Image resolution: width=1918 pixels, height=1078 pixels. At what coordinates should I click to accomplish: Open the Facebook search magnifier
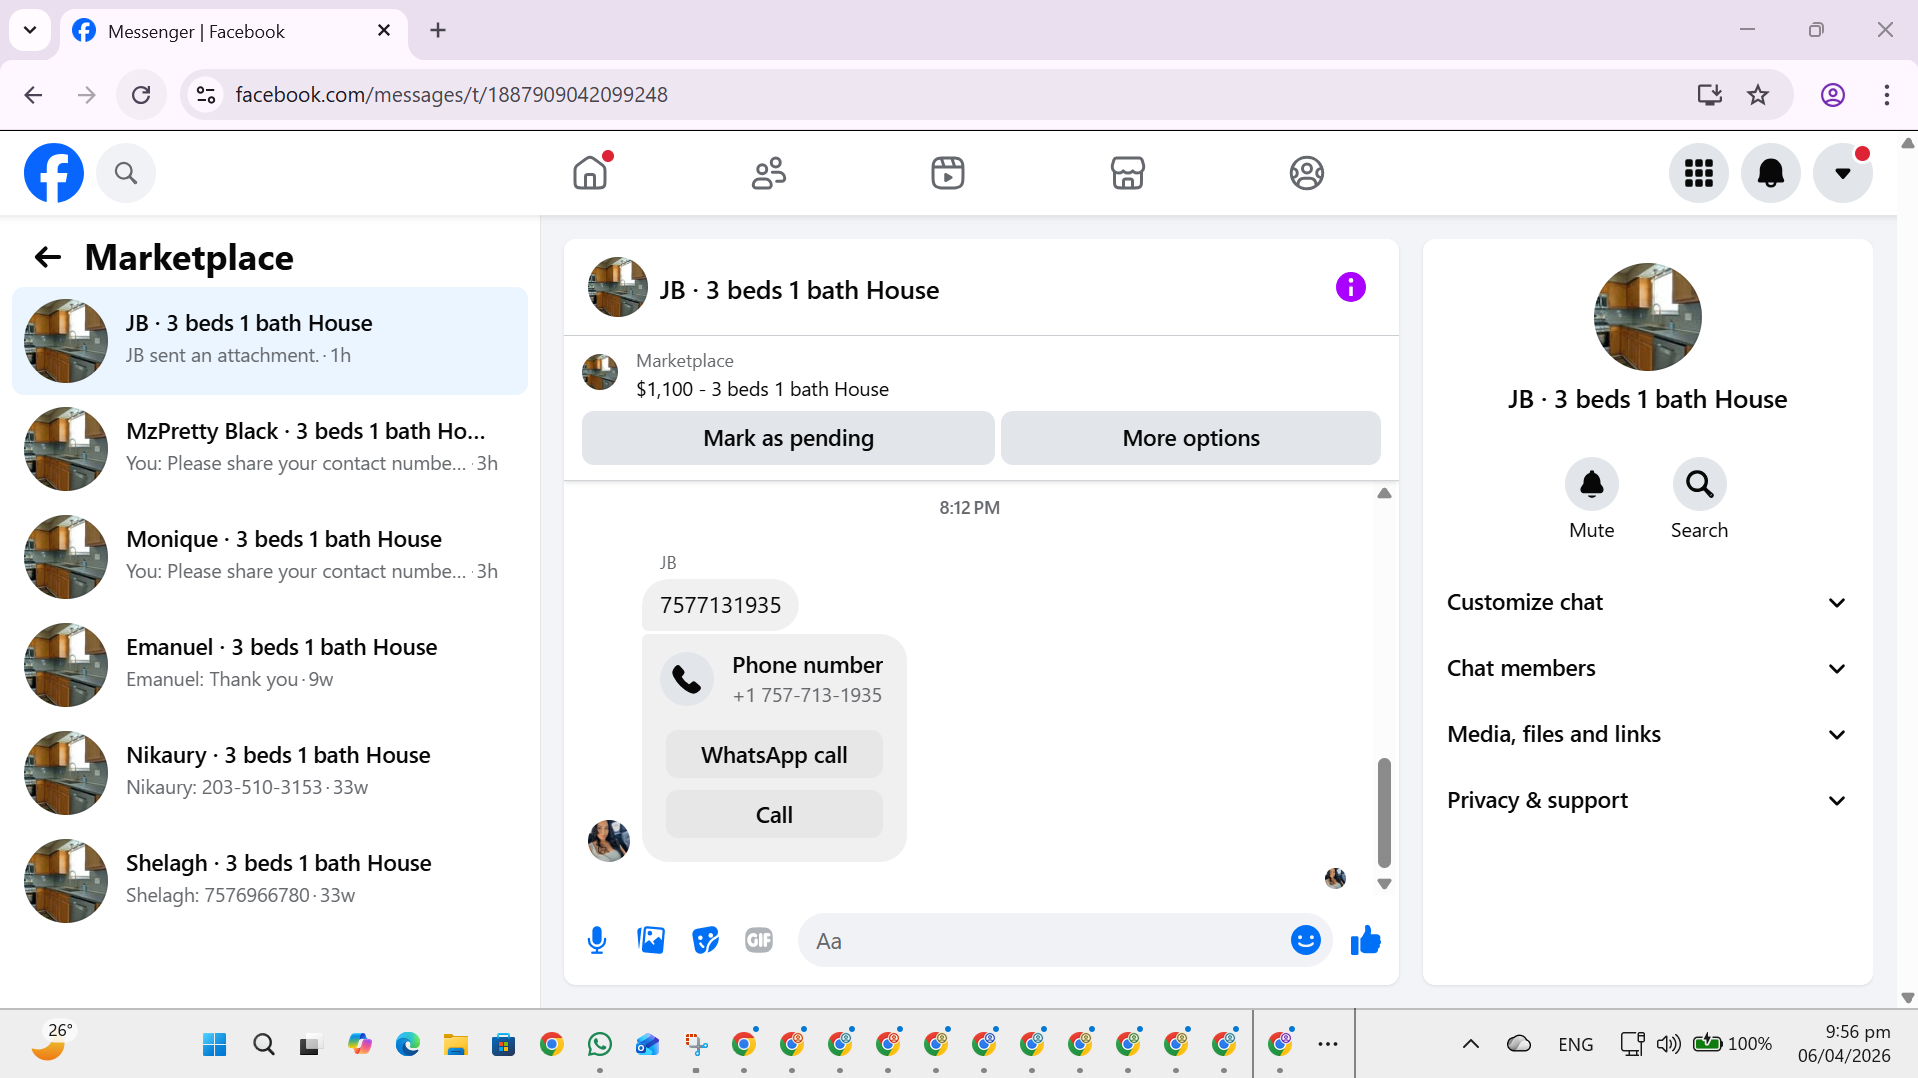click(126, 173)
